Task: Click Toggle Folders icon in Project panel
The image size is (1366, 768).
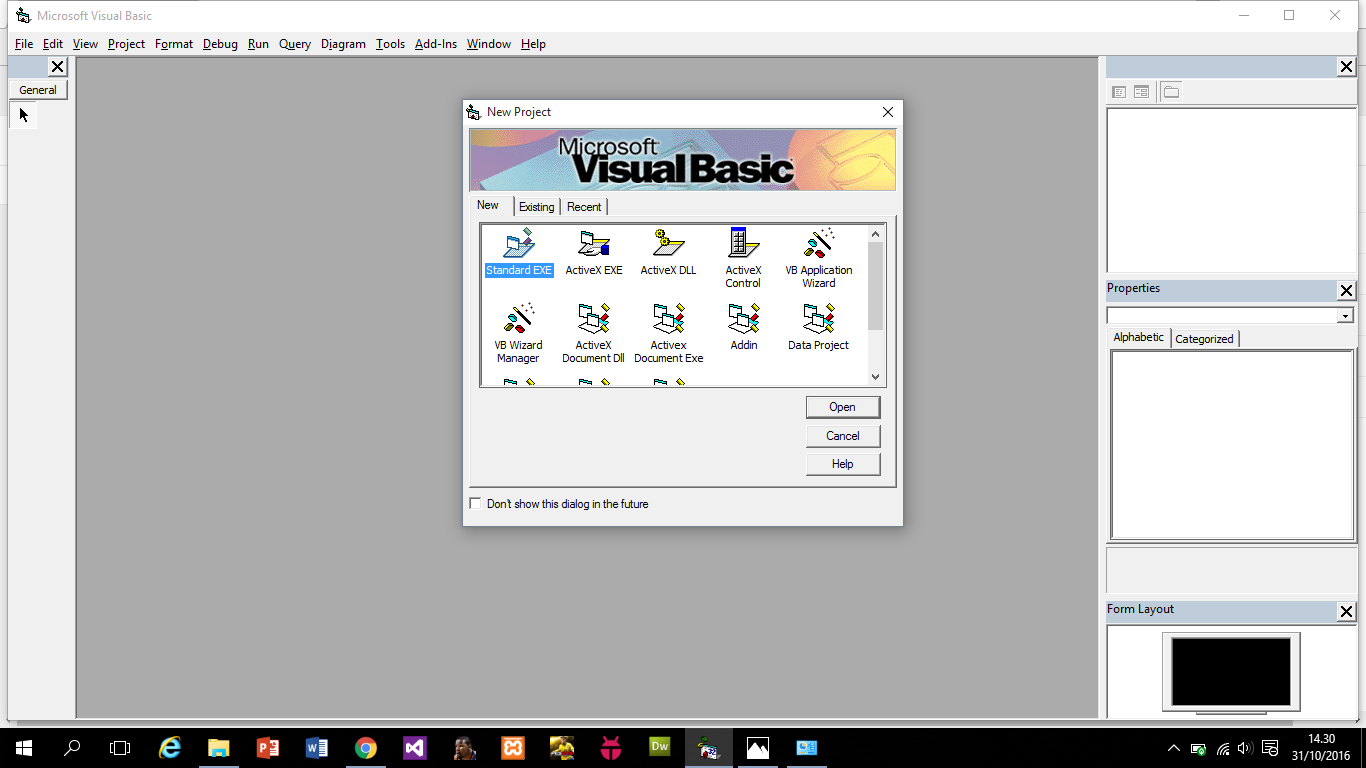Action: pos(1171,92)
